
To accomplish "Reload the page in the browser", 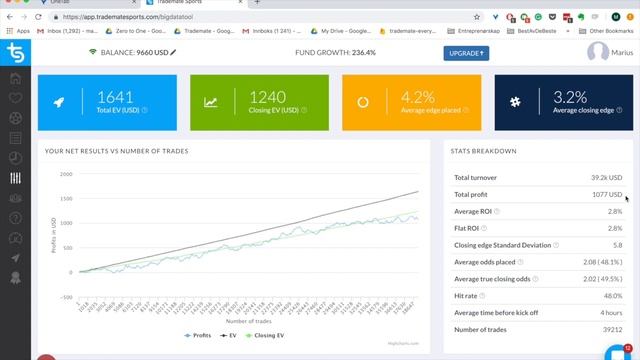I will coord(38,17).
